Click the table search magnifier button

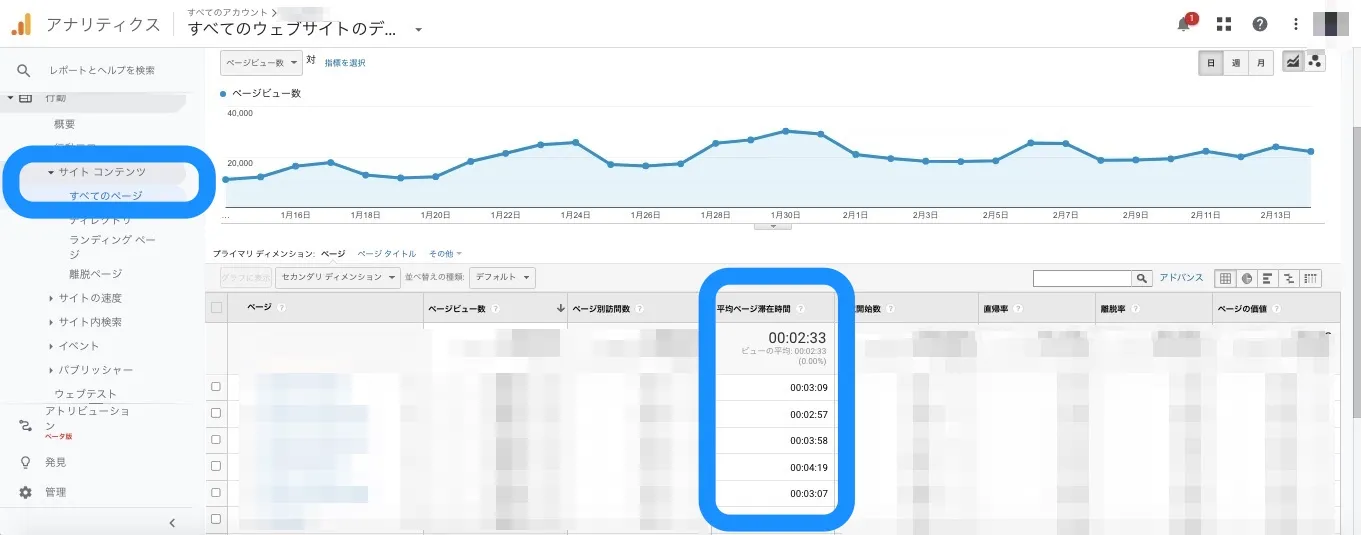tap(1141, 278)
